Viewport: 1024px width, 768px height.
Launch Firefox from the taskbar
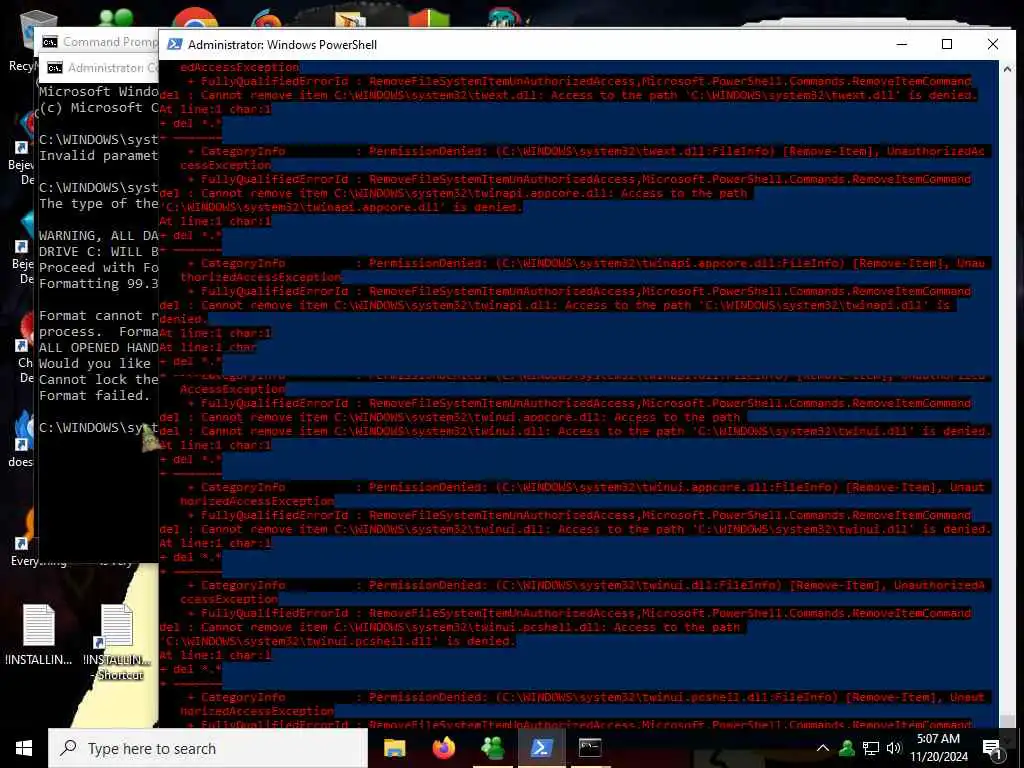point(443,748)
